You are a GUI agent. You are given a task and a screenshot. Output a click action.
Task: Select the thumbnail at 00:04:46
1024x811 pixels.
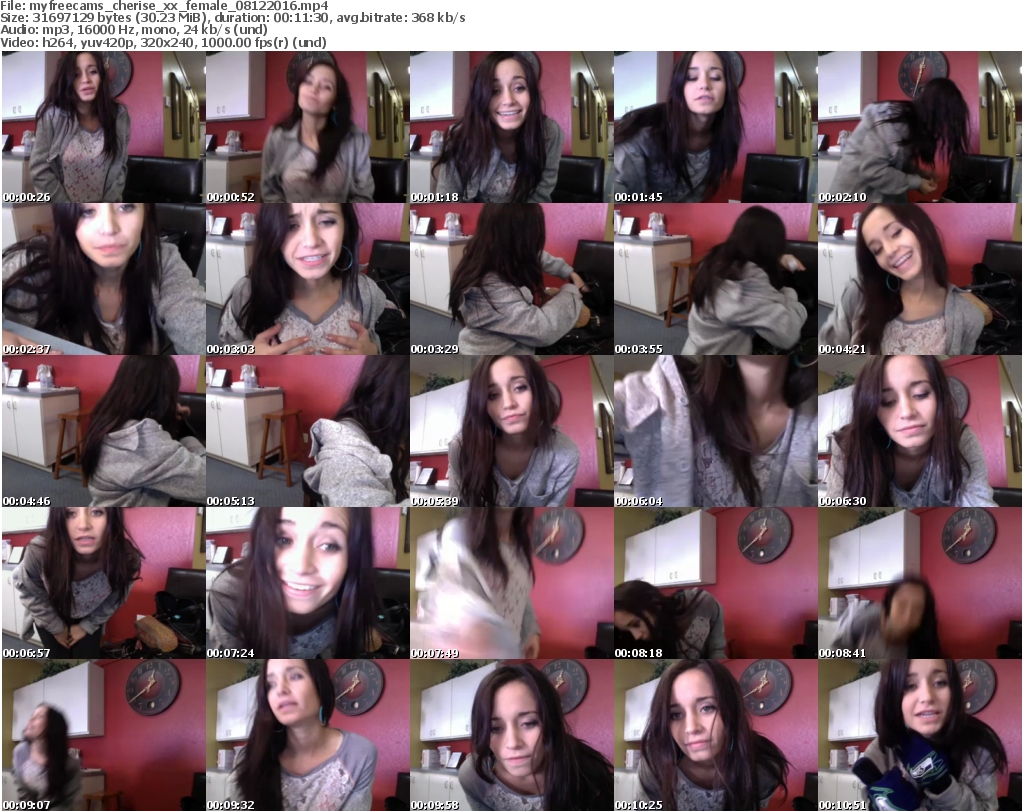(104, 432)
